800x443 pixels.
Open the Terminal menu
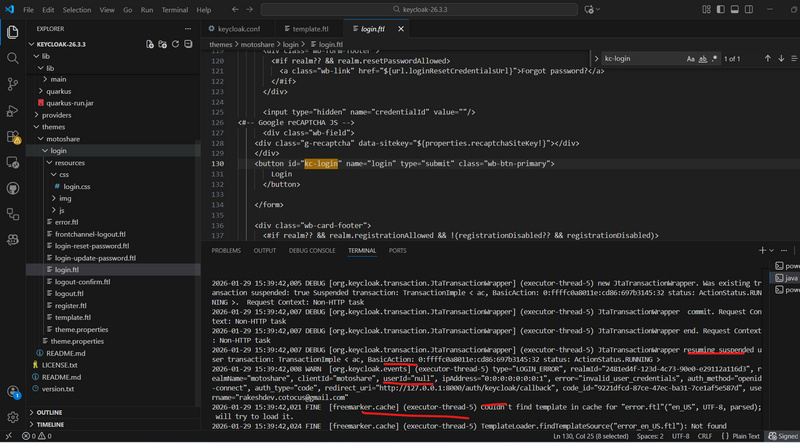[174, 10]
